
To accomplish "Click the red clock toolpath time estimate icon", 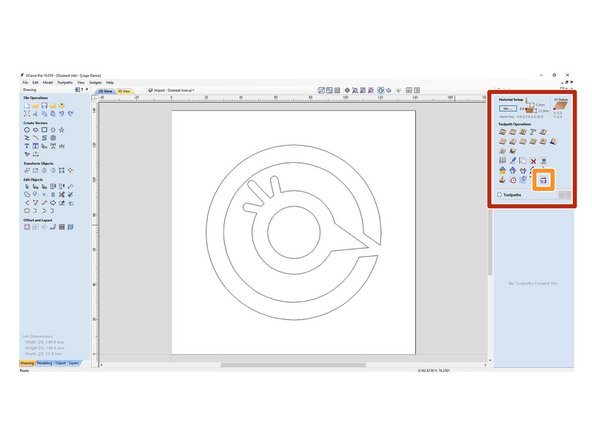I will 513,180.
